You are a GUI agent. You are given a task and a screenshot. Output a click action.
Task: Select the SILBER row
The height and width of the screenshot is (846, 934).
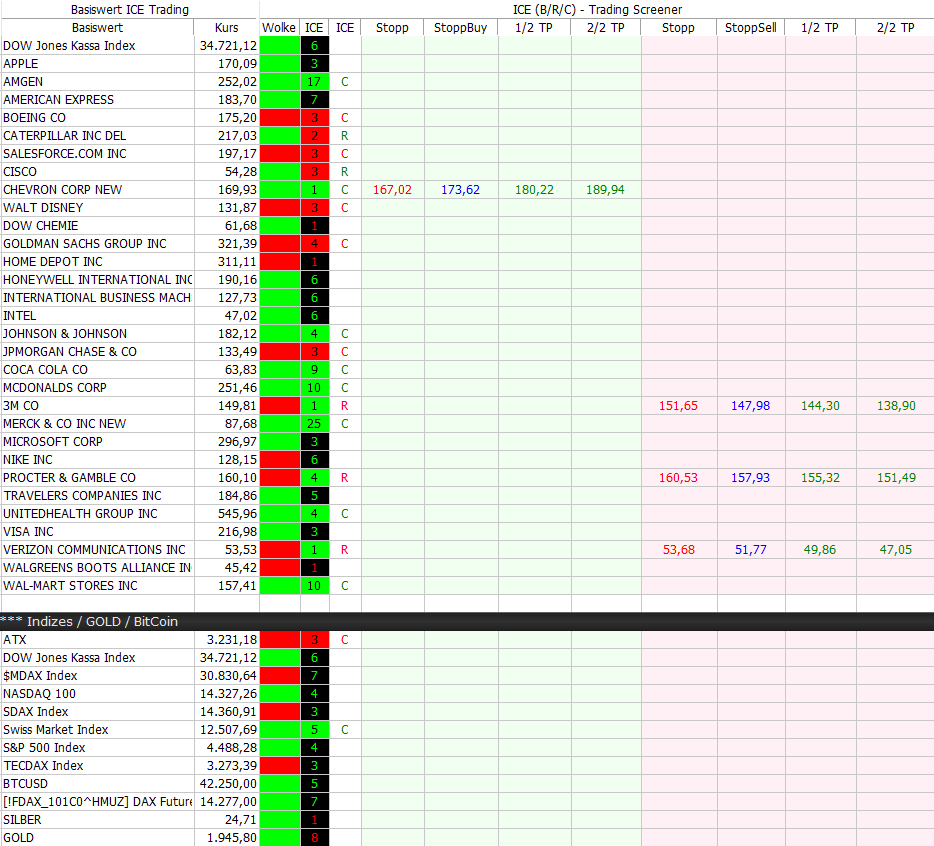pyautogui.click(x=22, y=820)
